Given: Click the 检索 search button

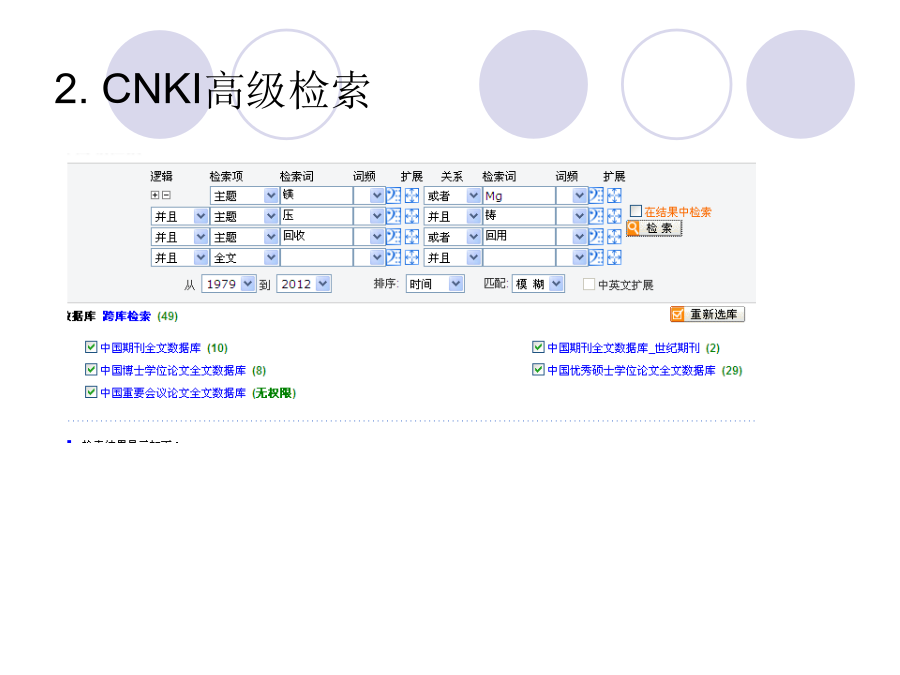Looking at the screenshot, I should (x=654, y=228).
